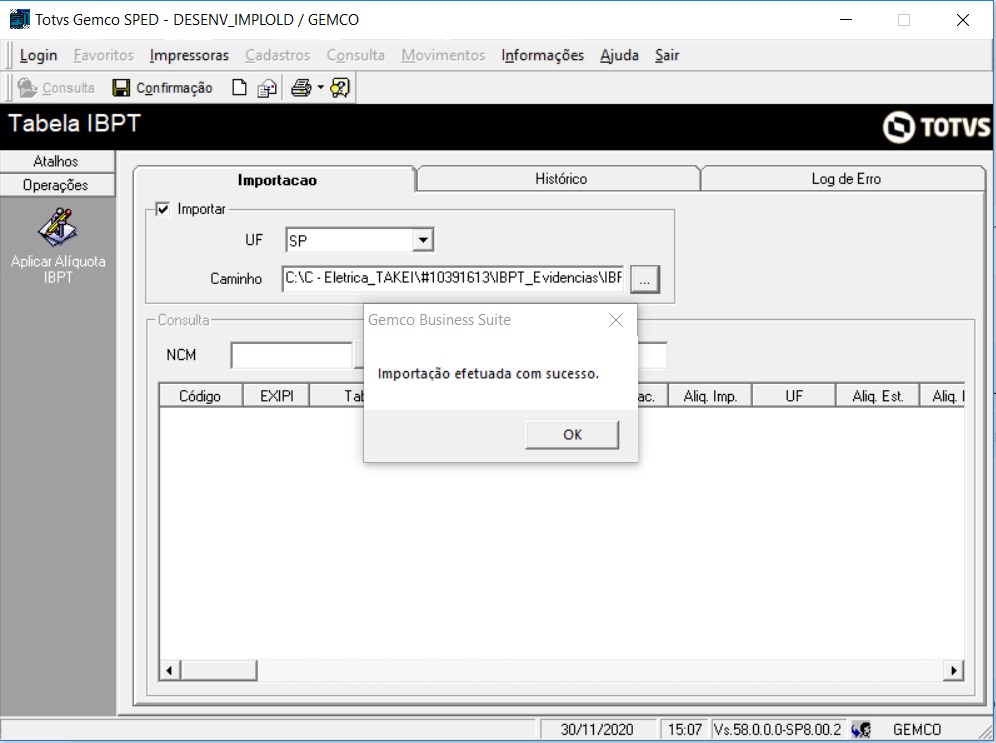Viewport: 996px width, 743px height.
Task: Click the greyed Movimentos menu
Action: click(x=443, y=55)
